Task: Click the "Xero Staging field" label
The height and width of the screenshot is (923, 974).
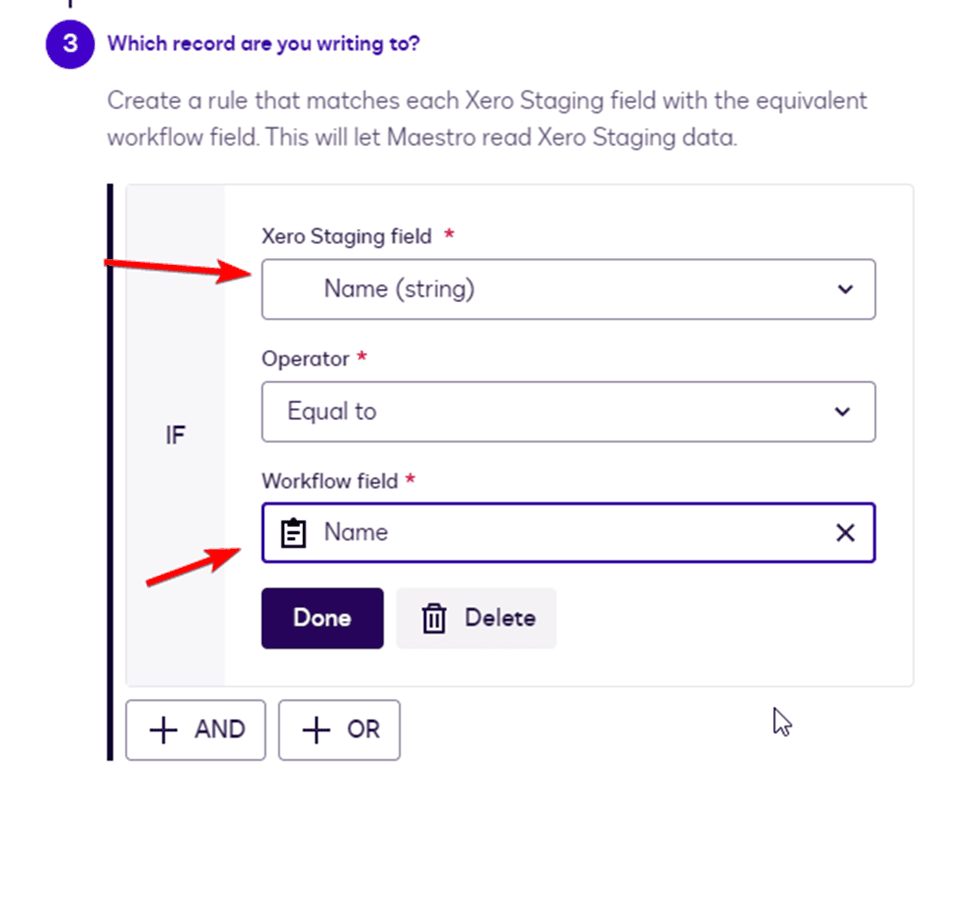Action: tap(346, 237)
